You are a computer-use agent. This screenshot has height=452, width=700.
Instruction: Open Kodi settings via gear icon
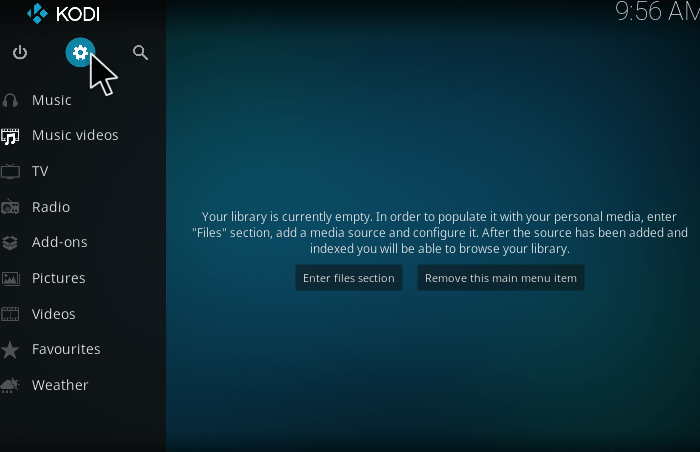coord(80,53)
